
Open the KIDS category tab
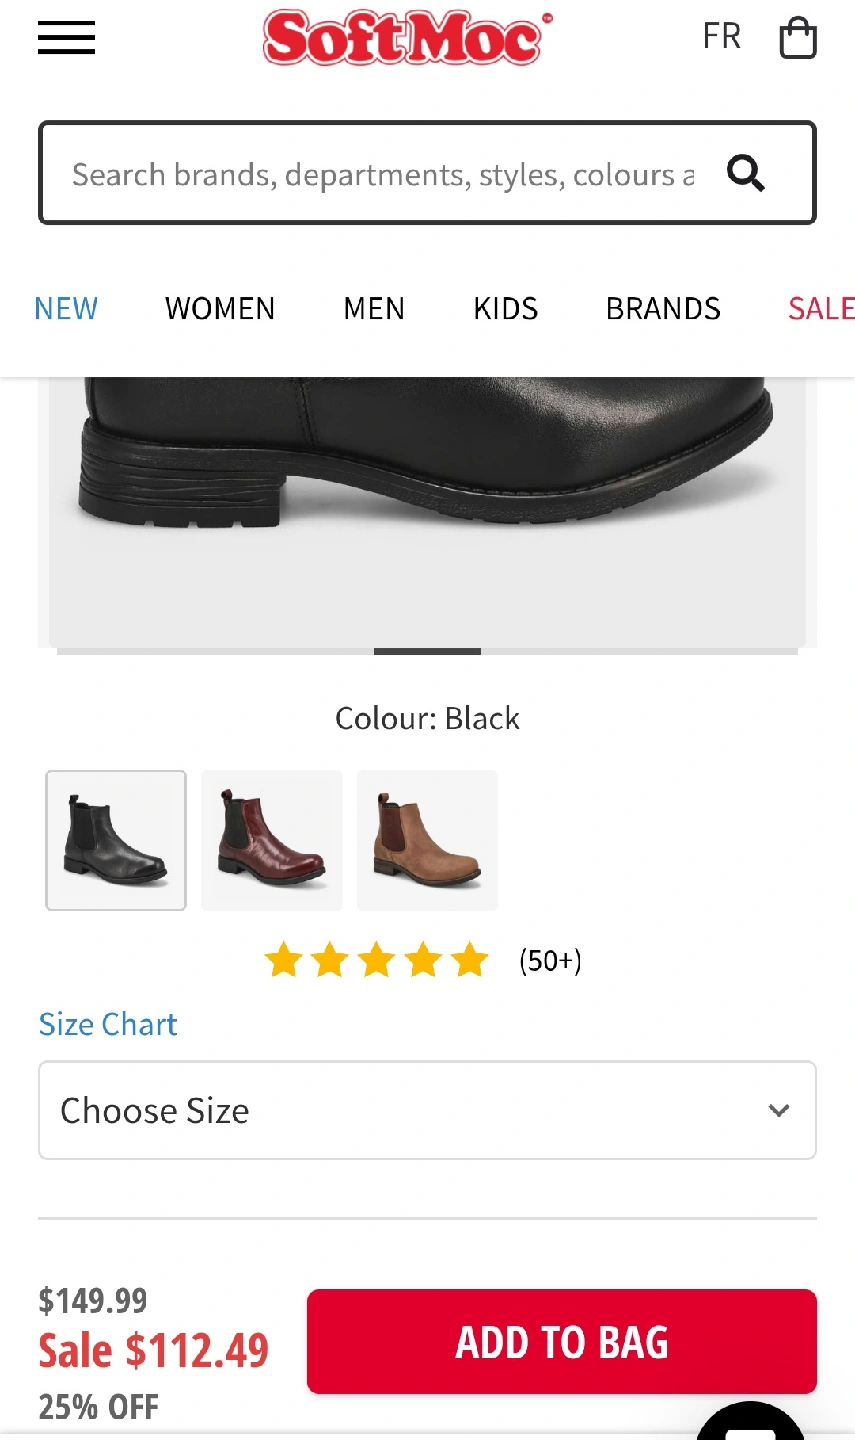tap(506, 309)
